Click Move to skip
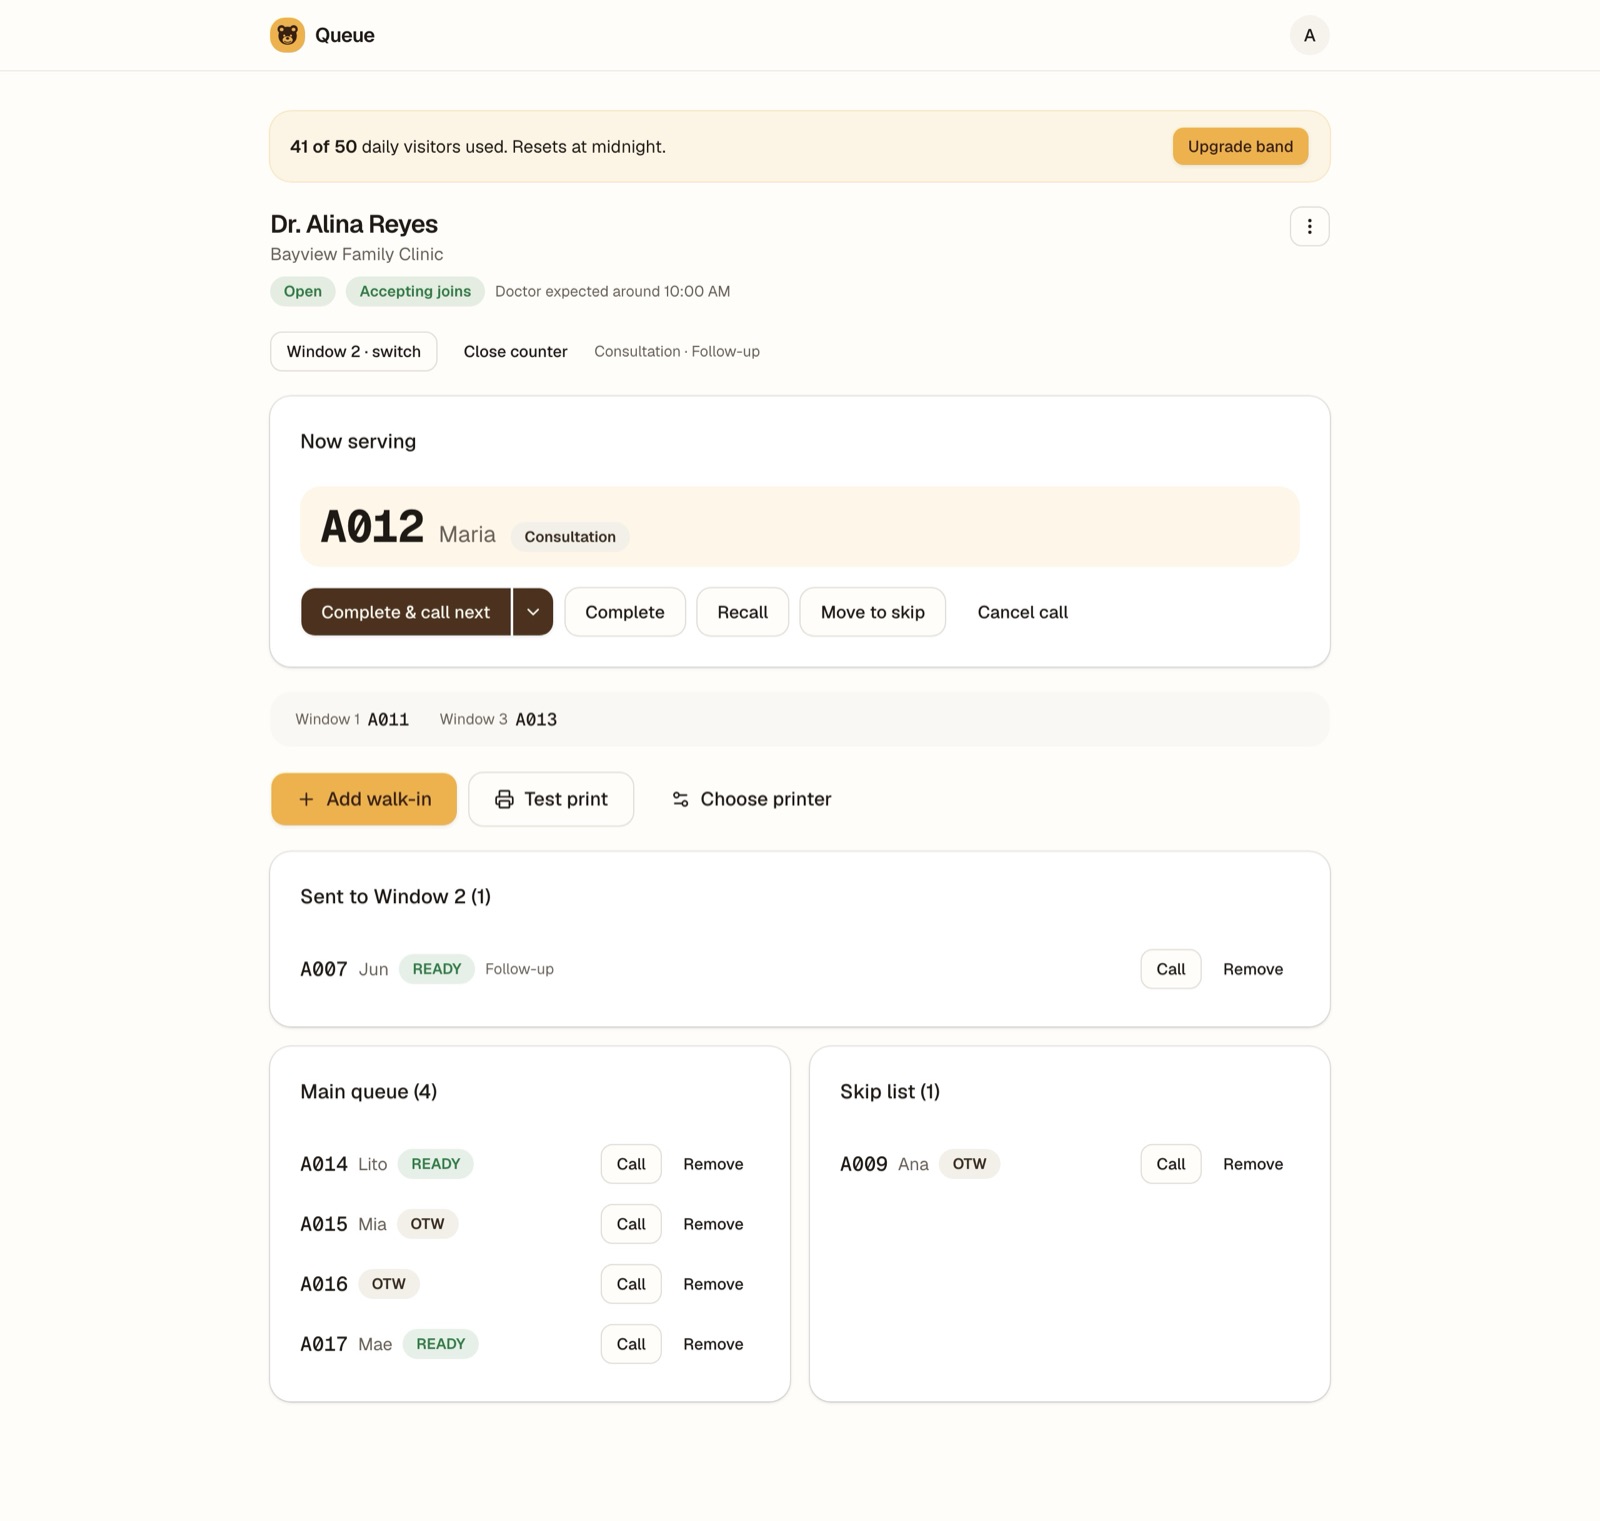The width and height of the screenshot is (1600, 1521). coord(872,612)
